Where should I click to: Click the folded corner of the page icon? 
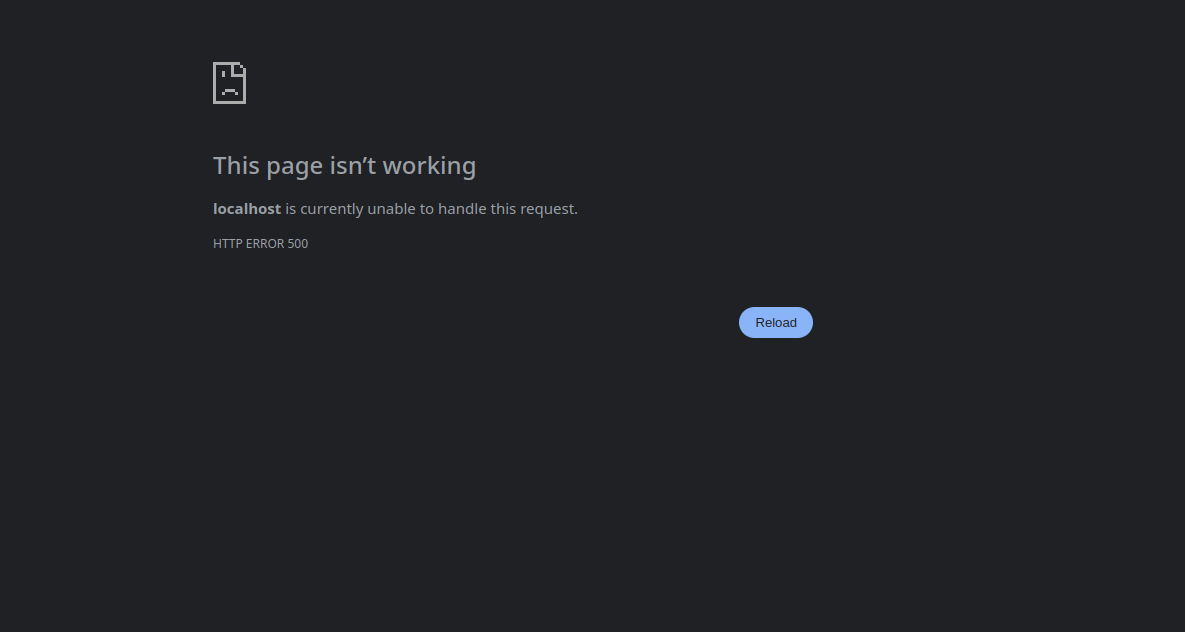pos(240,69)
